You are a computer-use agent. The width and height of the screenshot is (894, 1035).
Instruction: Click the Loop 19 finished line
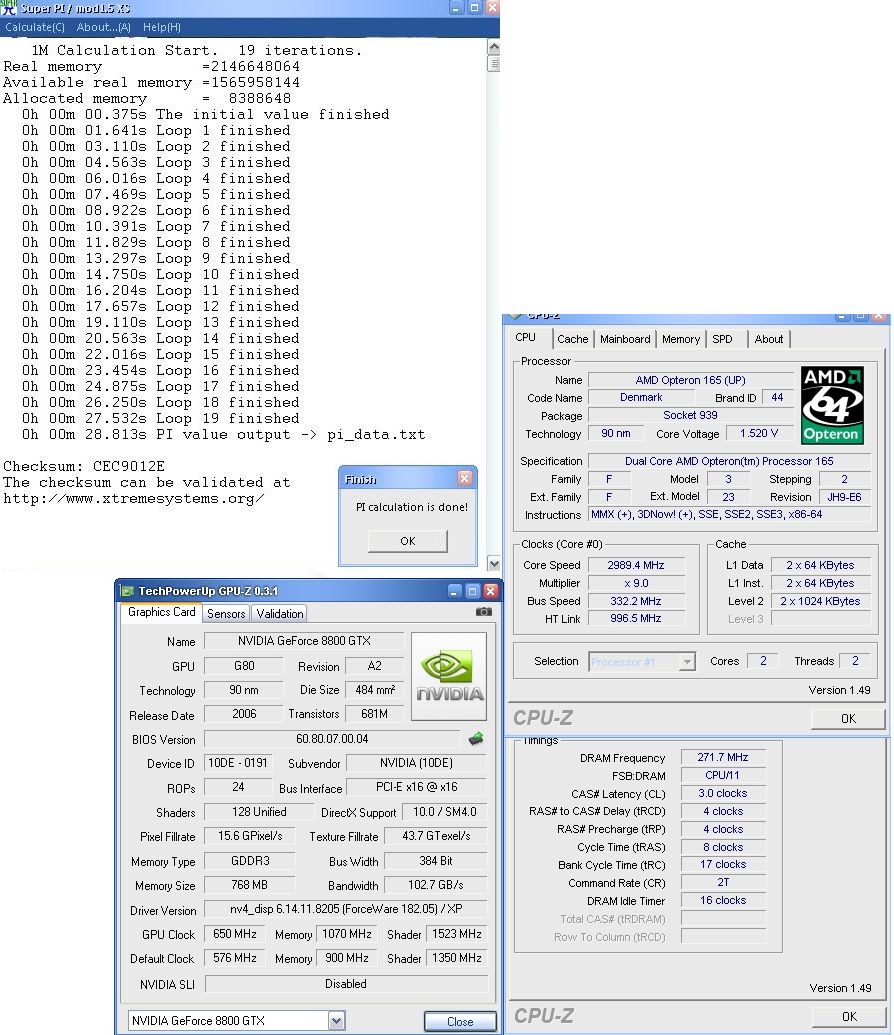[160, 418]
